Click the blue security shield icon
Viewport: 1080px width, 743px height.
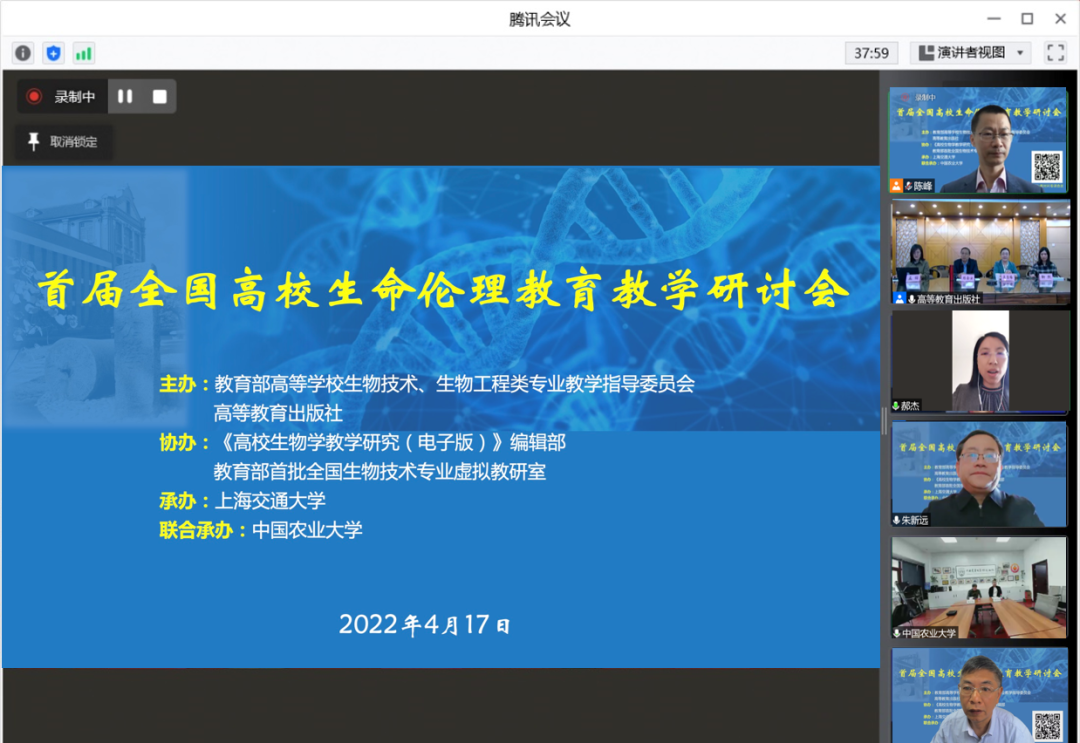pyautogui.click(x=54, y=53)
